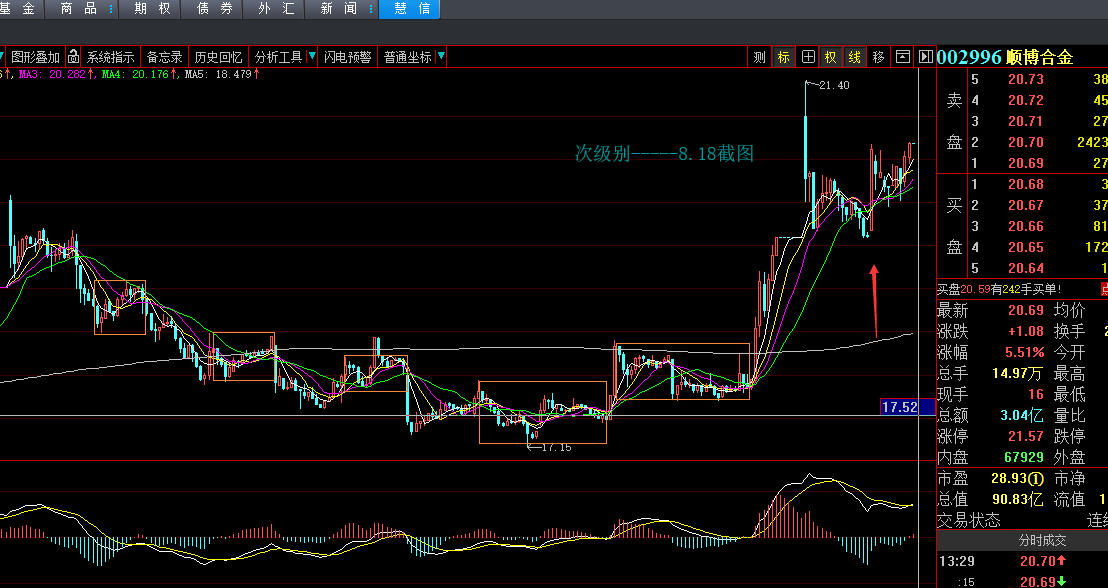Click the 系统指示 button

click(x=110, y=57)
